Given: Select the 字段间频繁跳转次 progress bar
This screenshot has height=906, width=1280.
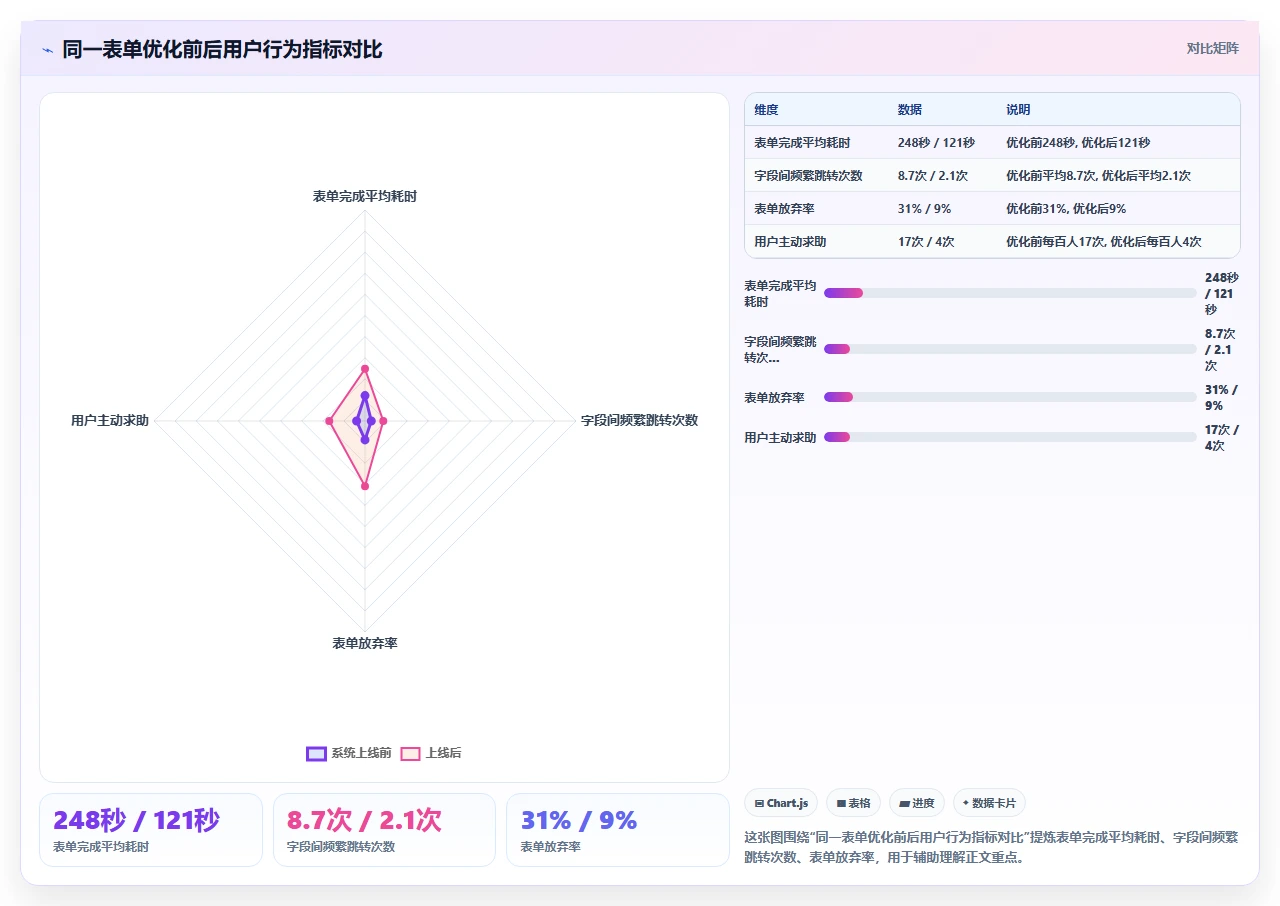Looking at the screenshot, I should pyautogui.click(x=1010, y=349).
